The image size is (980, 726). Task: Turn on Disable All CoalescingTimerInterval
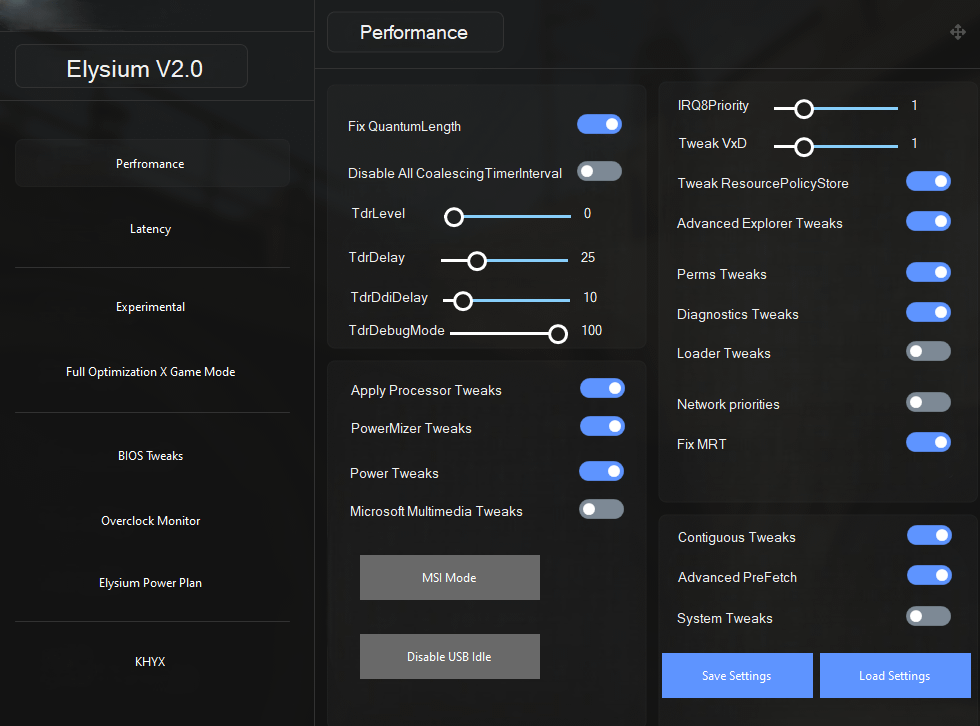click(599, 171)
